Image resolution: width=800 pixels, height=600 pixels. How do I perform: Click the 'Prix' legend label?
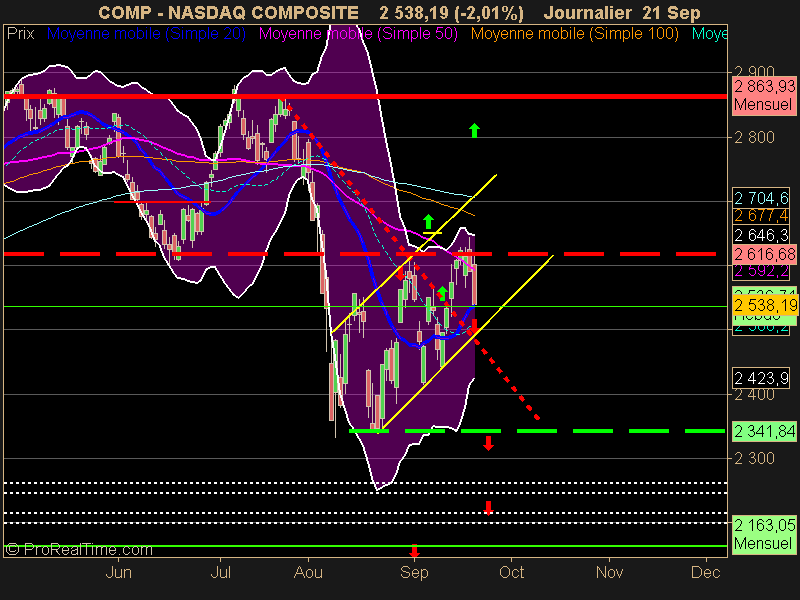click(x=20, y=34)
